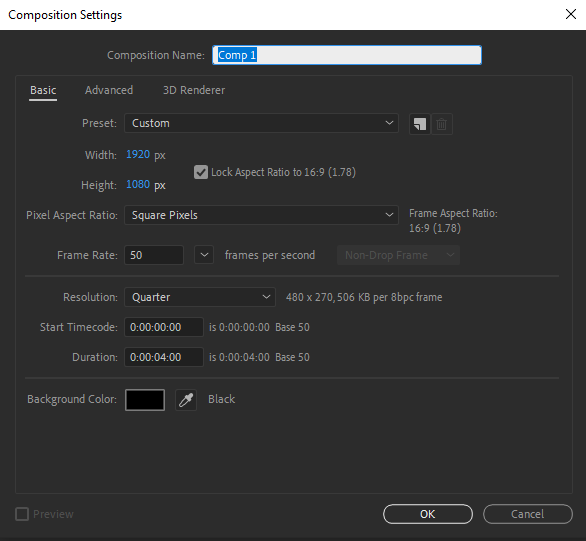Open the Preset dropdown showing Custom
Image resolution: width=586 pixels, height=541 pixels.
(x=261, y=123)
